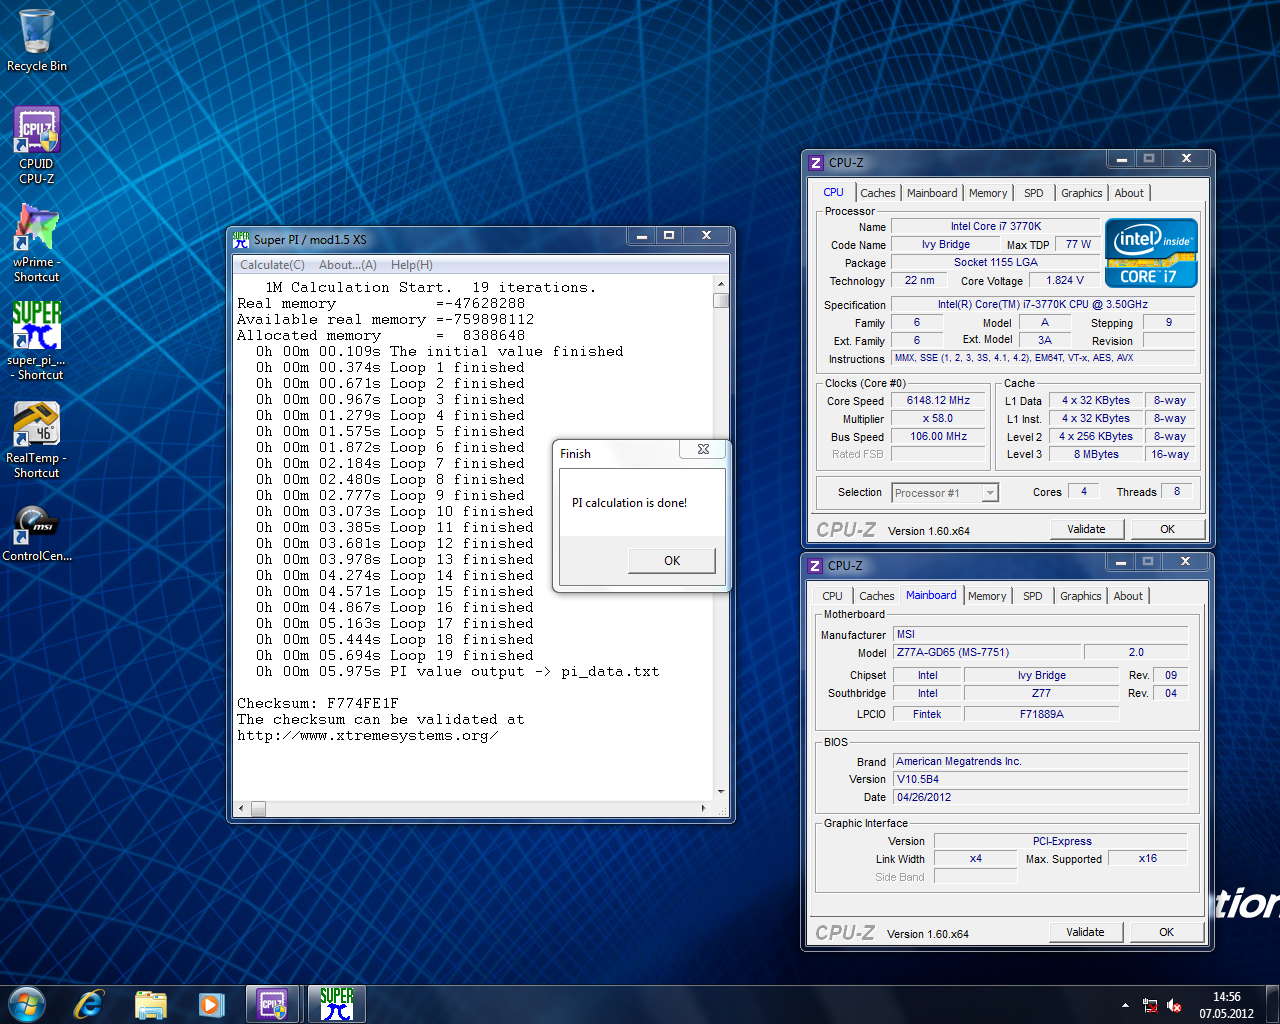Select About tab in upper CPU-Z window
Screen dimensions: 1280x1024
coord(1129,193)
